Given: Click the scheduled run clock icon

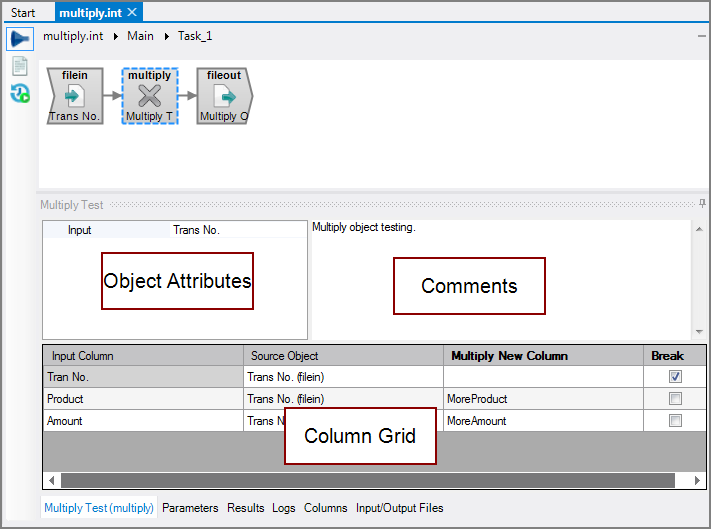Looking at the screenshot, I should 20,94.
